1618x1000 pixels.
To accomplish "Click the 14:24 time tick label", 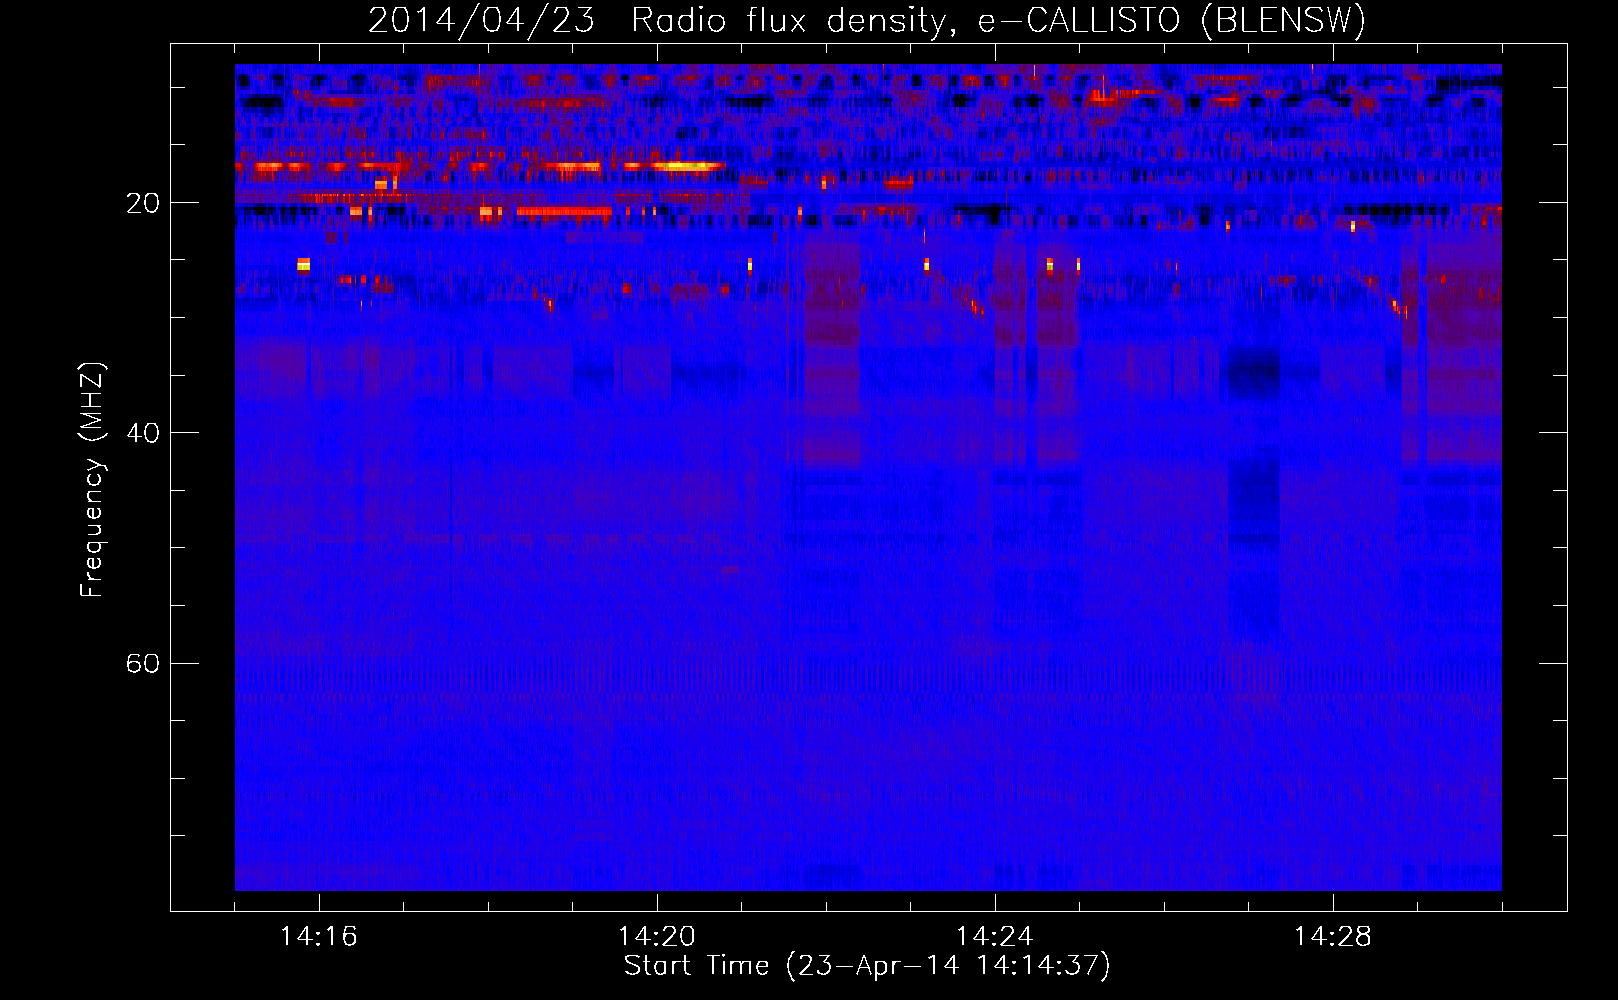I will pyautogui.click(x=995, y=937).
